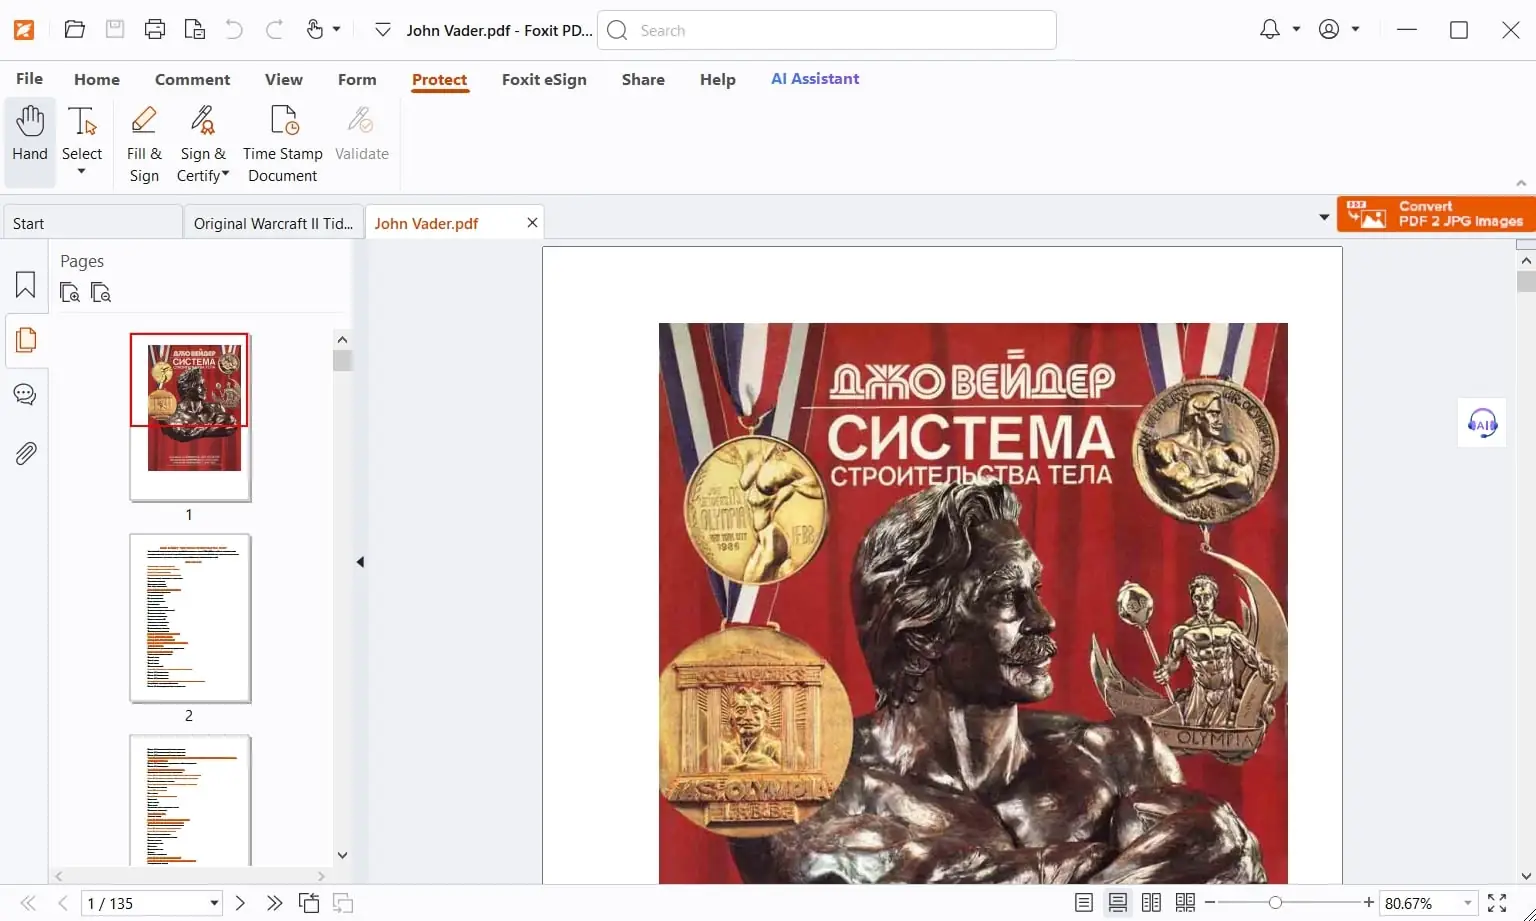Select the page 2 thumbnail

pos(190,618)
